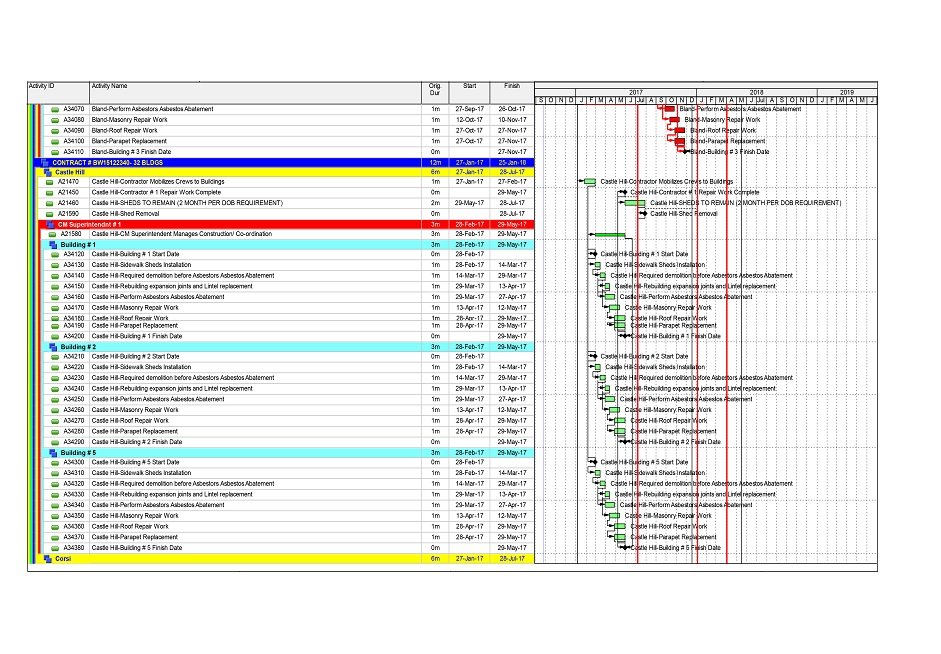
Task: Collapse the Building # 2 group row
Action: click(x=53, y=347)
